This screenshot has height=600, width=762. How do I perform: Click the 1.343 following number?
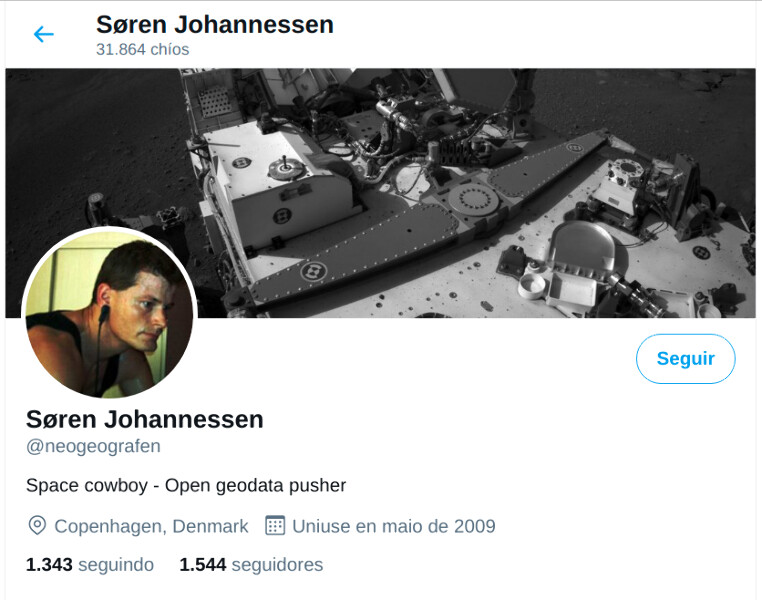pos(49,565)
